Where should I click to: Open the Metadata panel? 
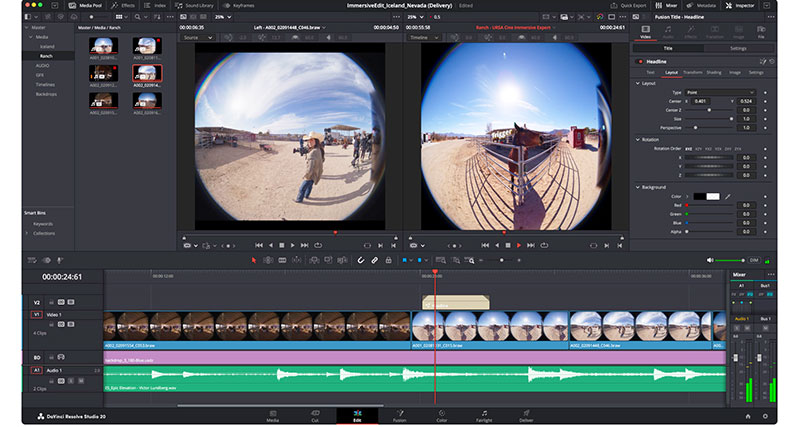[702, 5]
